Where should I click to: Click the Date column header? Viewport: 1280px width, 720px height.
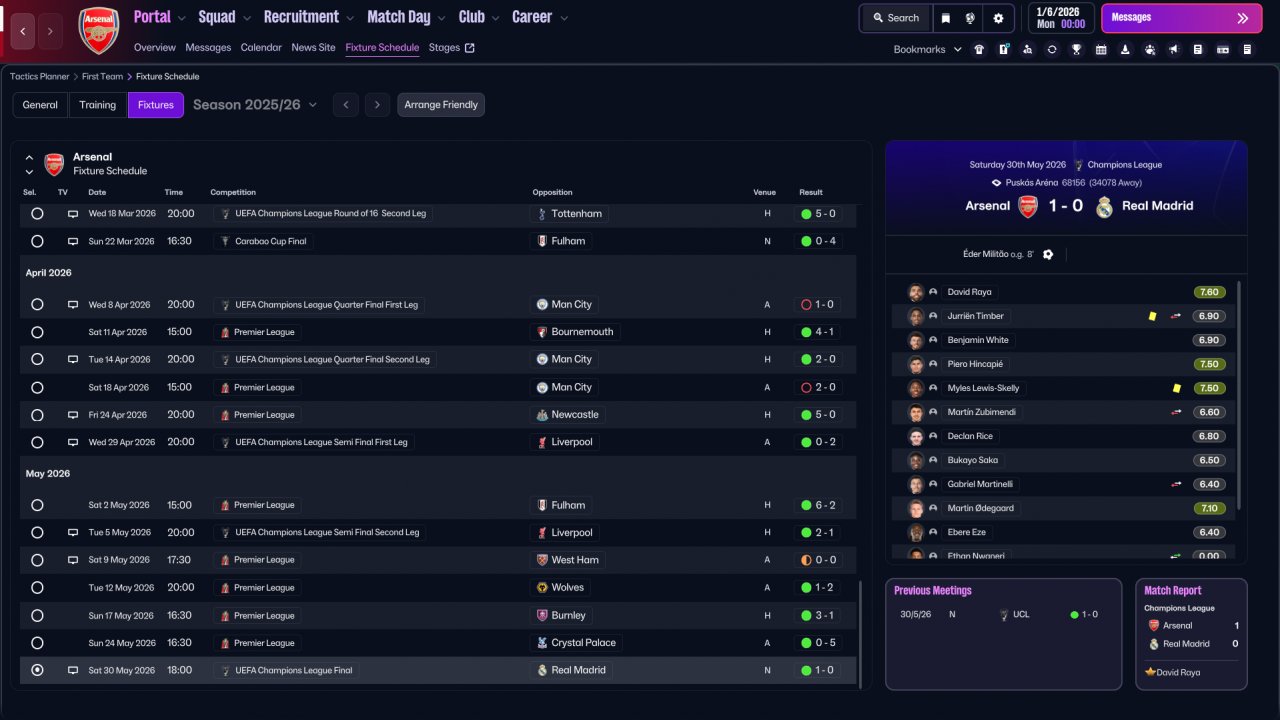coord(97,192)
